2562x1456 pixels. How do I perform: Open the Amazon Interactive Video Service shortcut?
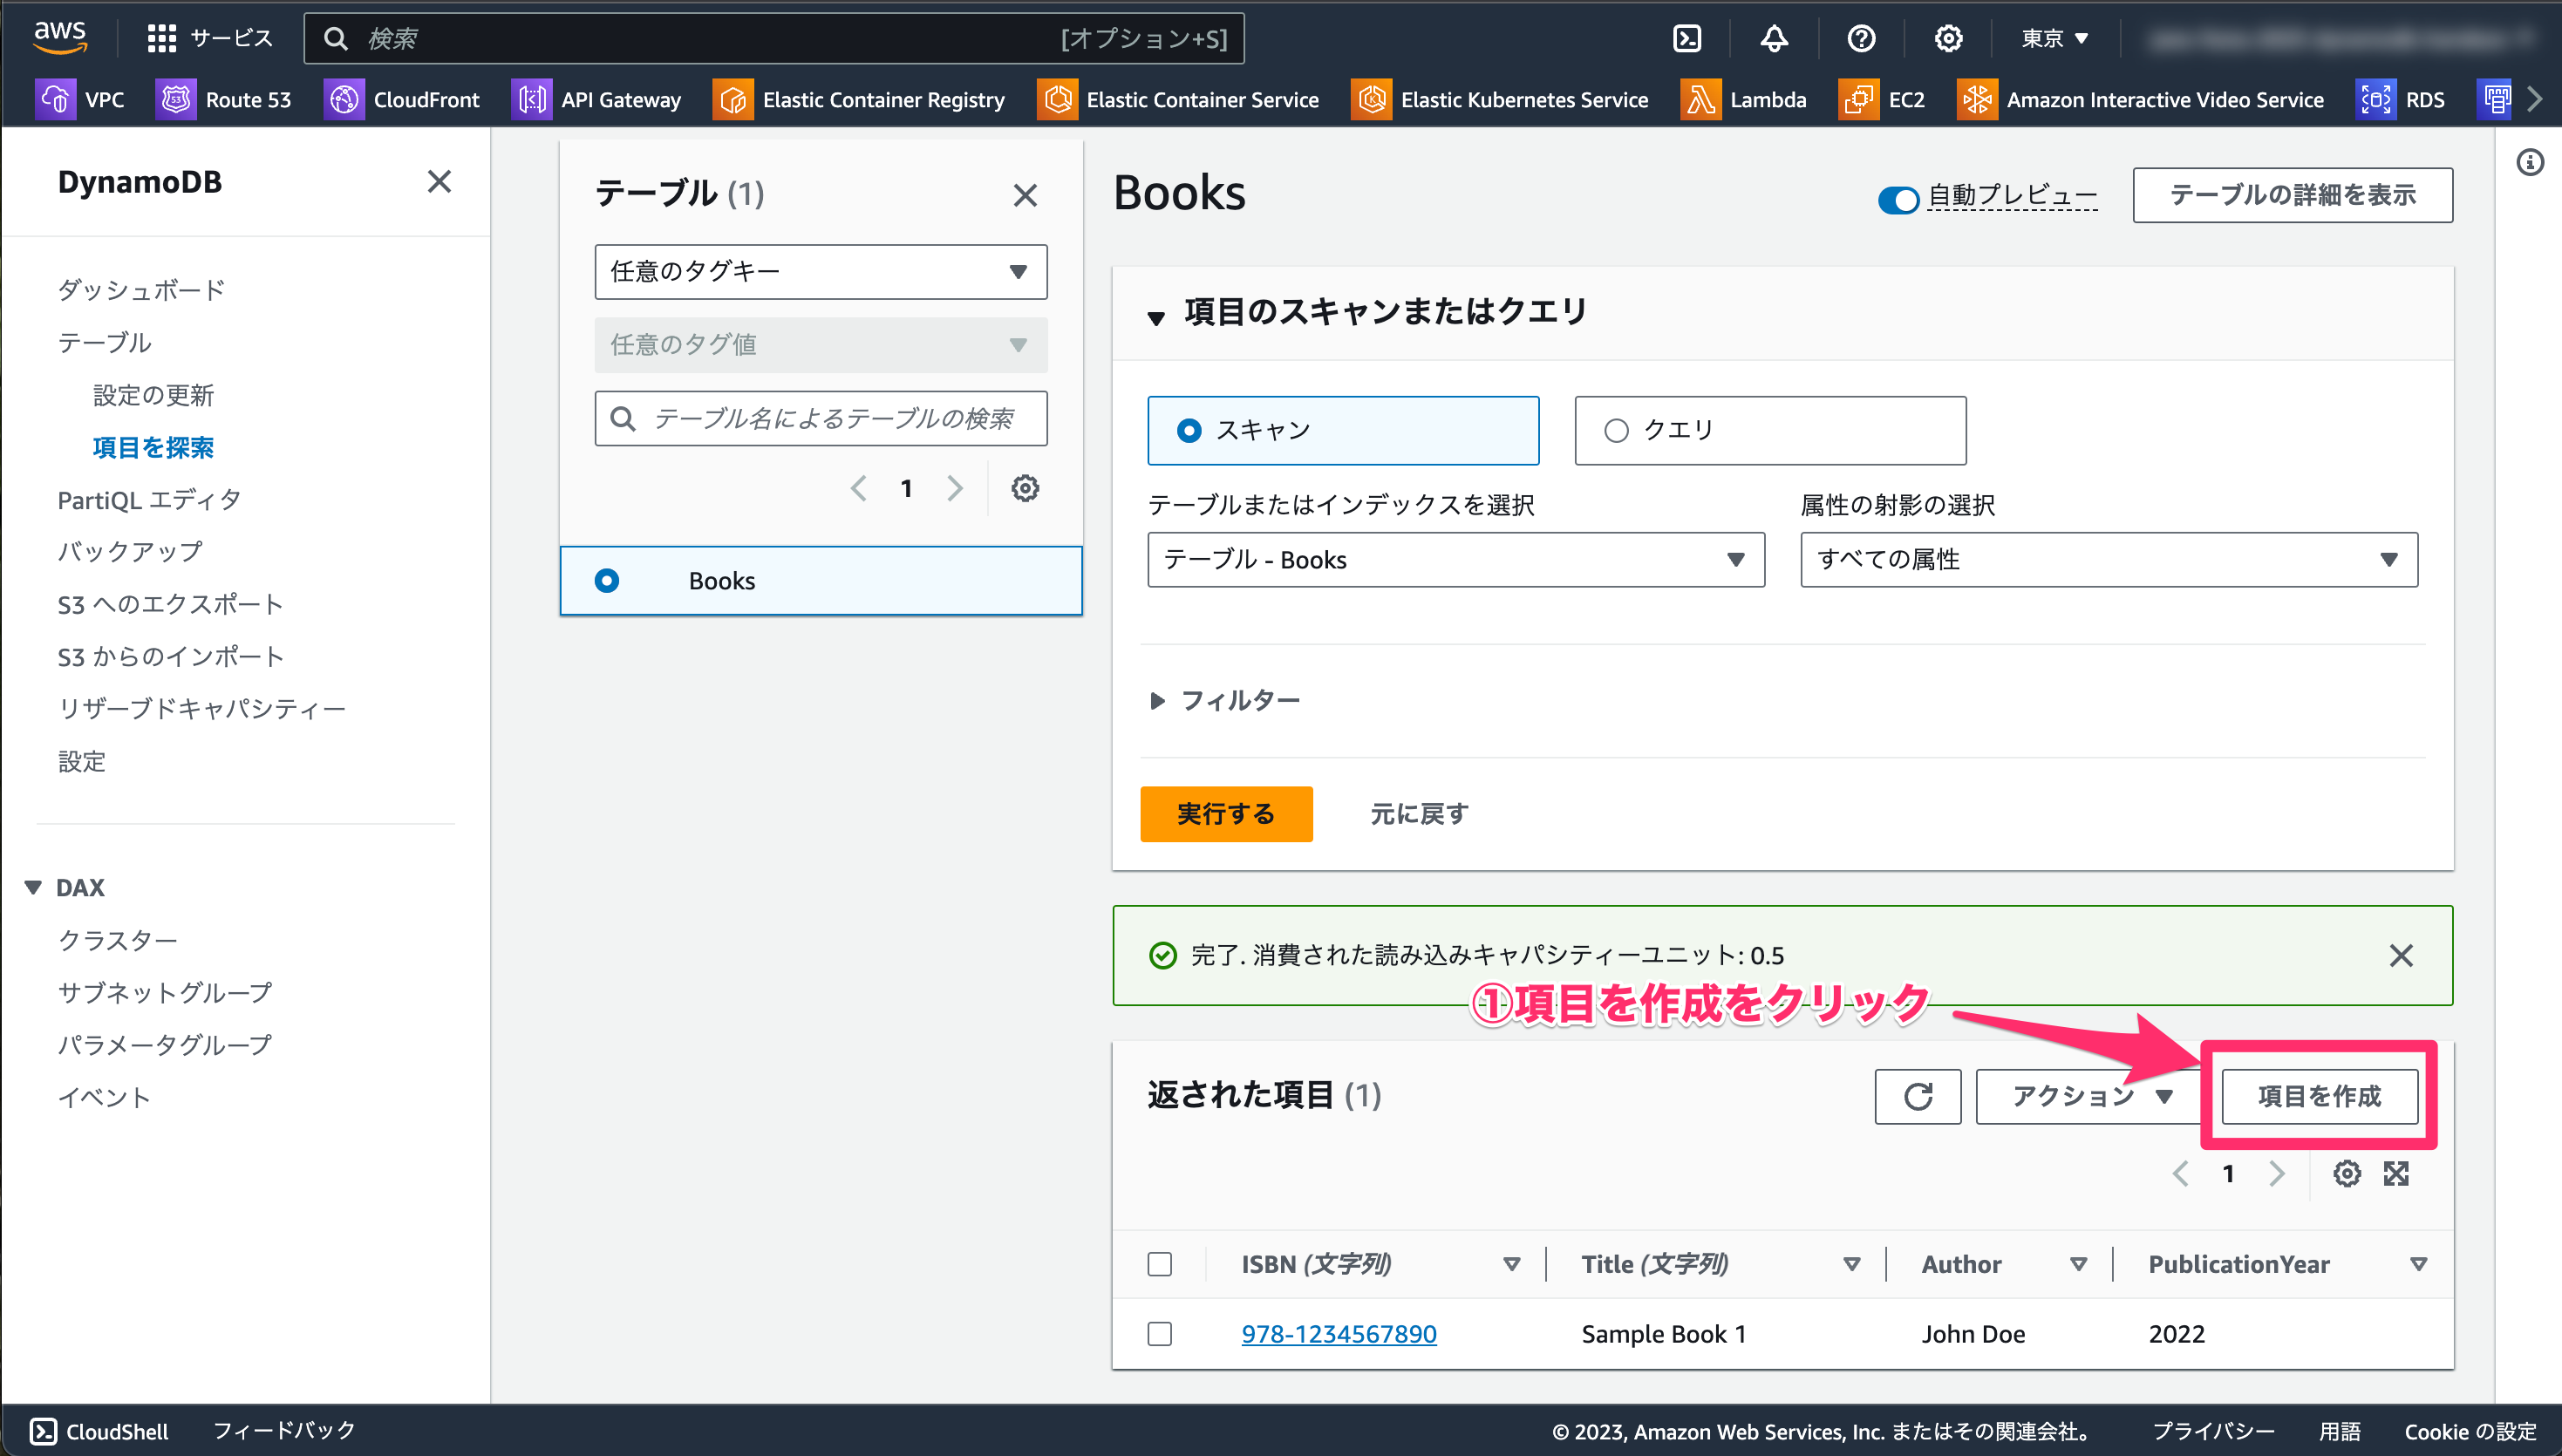click(x=2141, y=99)
